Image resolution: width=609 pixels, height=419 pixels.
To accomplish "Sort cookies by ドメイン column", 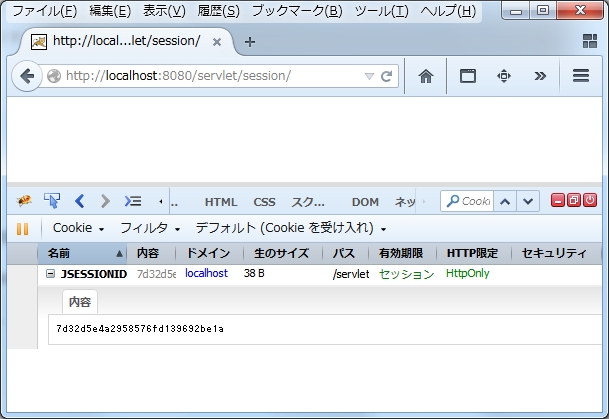I will coord(210,254).
